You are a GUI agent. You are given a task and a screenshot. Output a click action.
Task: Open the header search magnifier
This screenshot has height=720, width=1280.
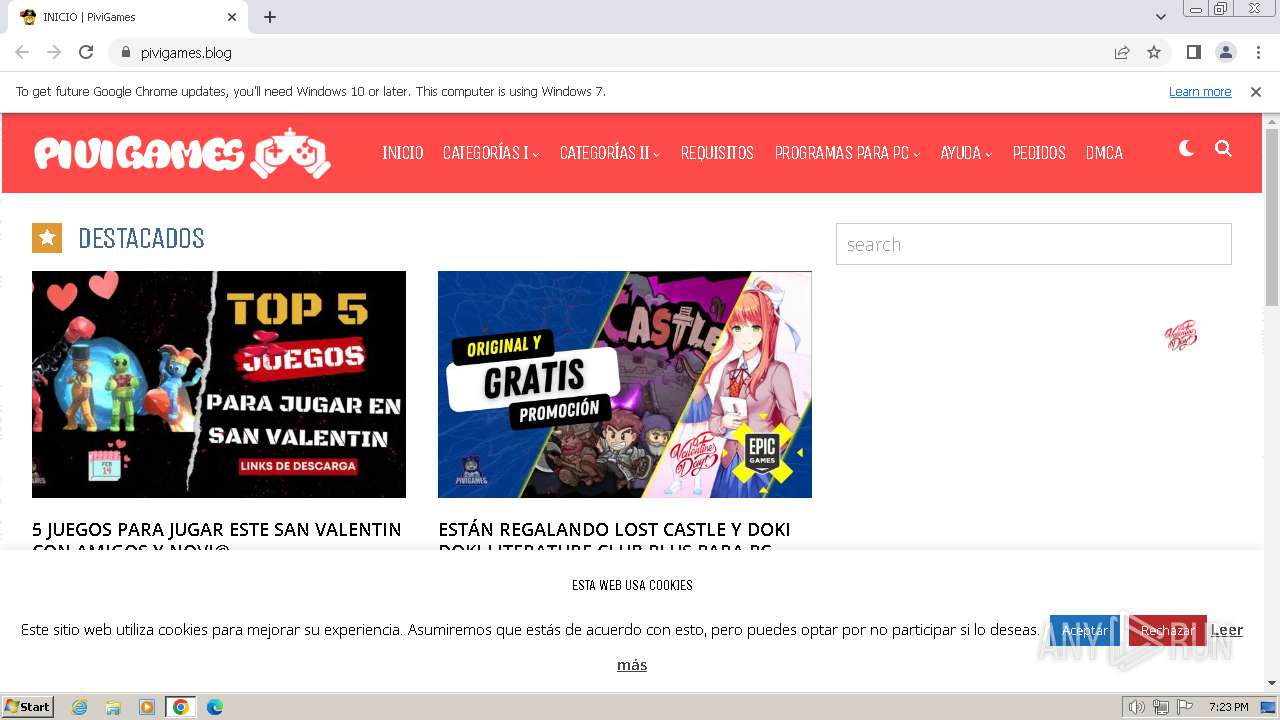1223,149
